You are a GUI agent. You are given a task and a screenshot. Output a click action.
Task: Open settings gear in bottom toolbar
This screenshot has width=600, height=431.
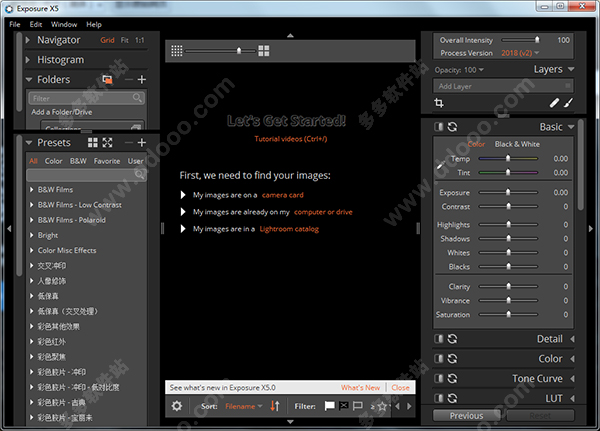coord(177,406)
